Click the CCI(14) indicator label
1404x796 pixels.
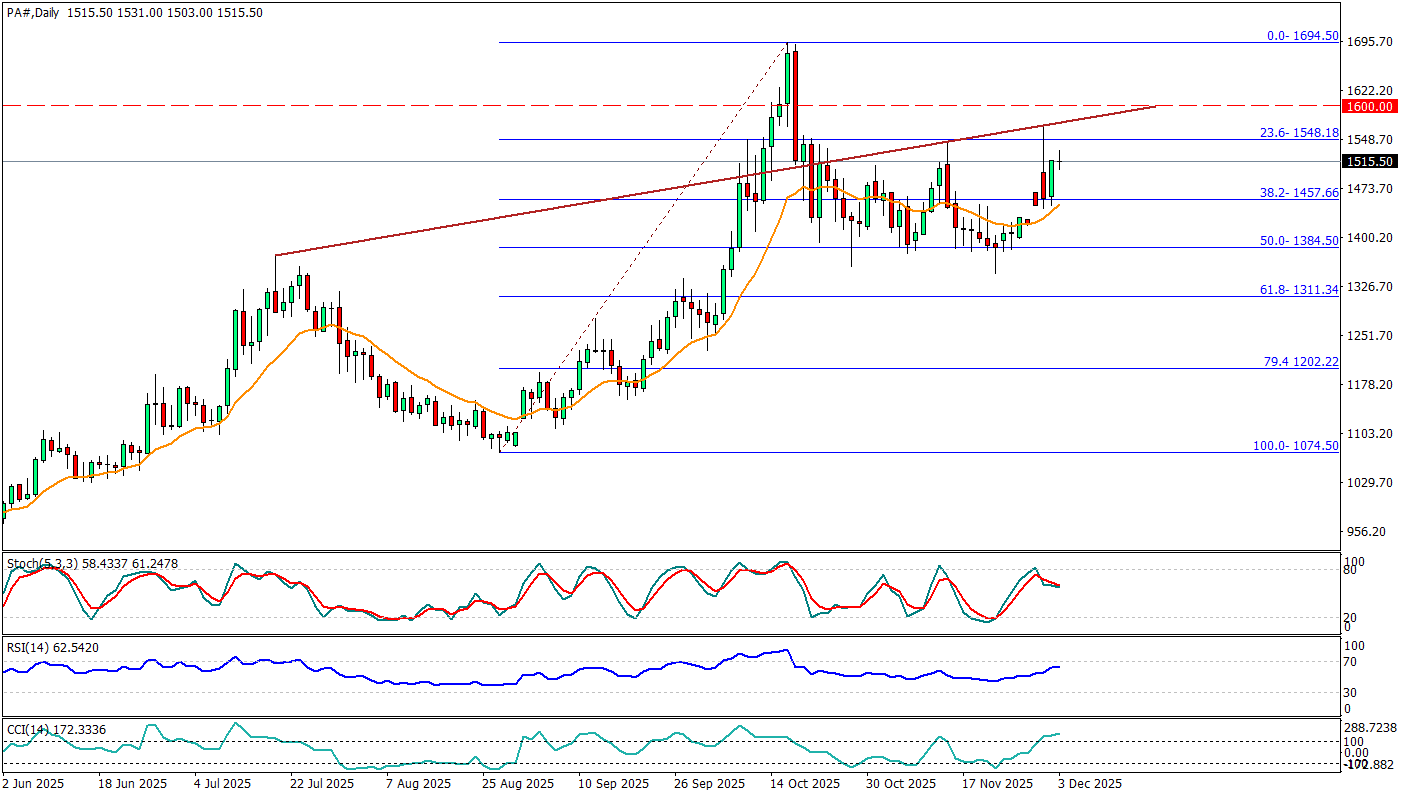point(27,728)
